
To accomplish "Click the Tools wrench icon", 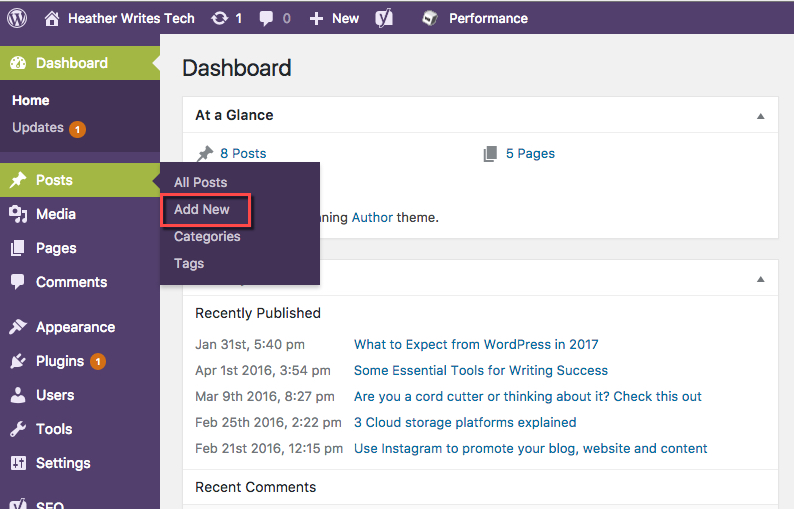I will [x=18, y=429].
